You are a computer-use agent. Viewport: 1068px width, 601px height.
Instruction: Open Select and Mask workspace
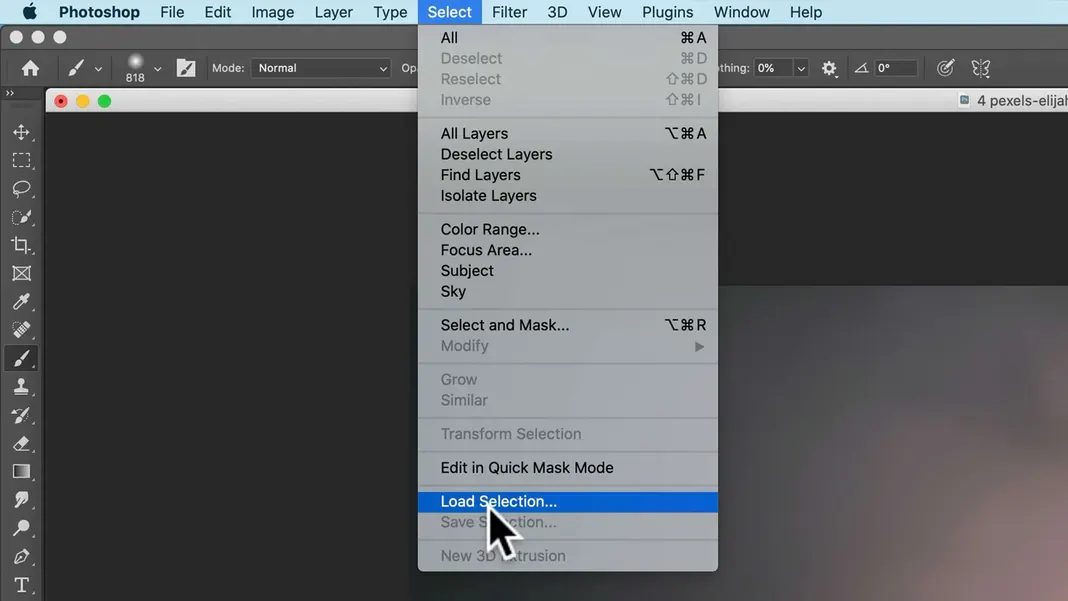(568, 325)
